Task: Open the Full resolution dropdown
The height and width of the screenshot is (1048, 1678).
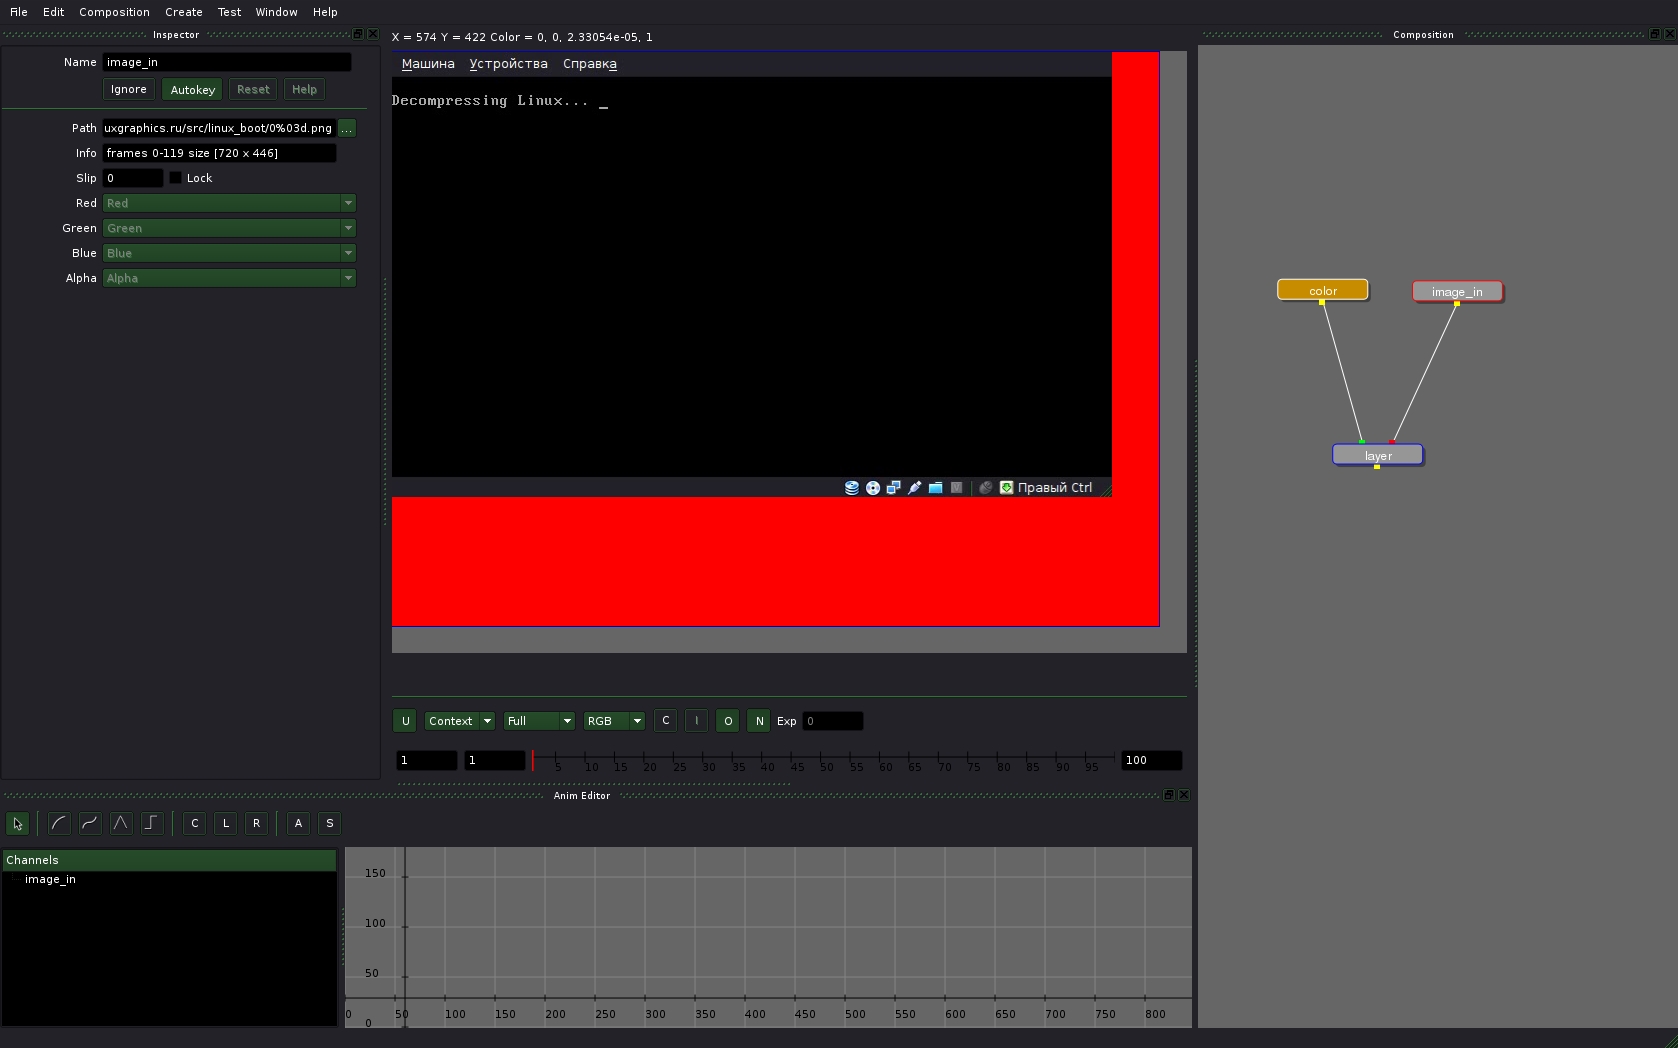Action: (x=539, y=721)
